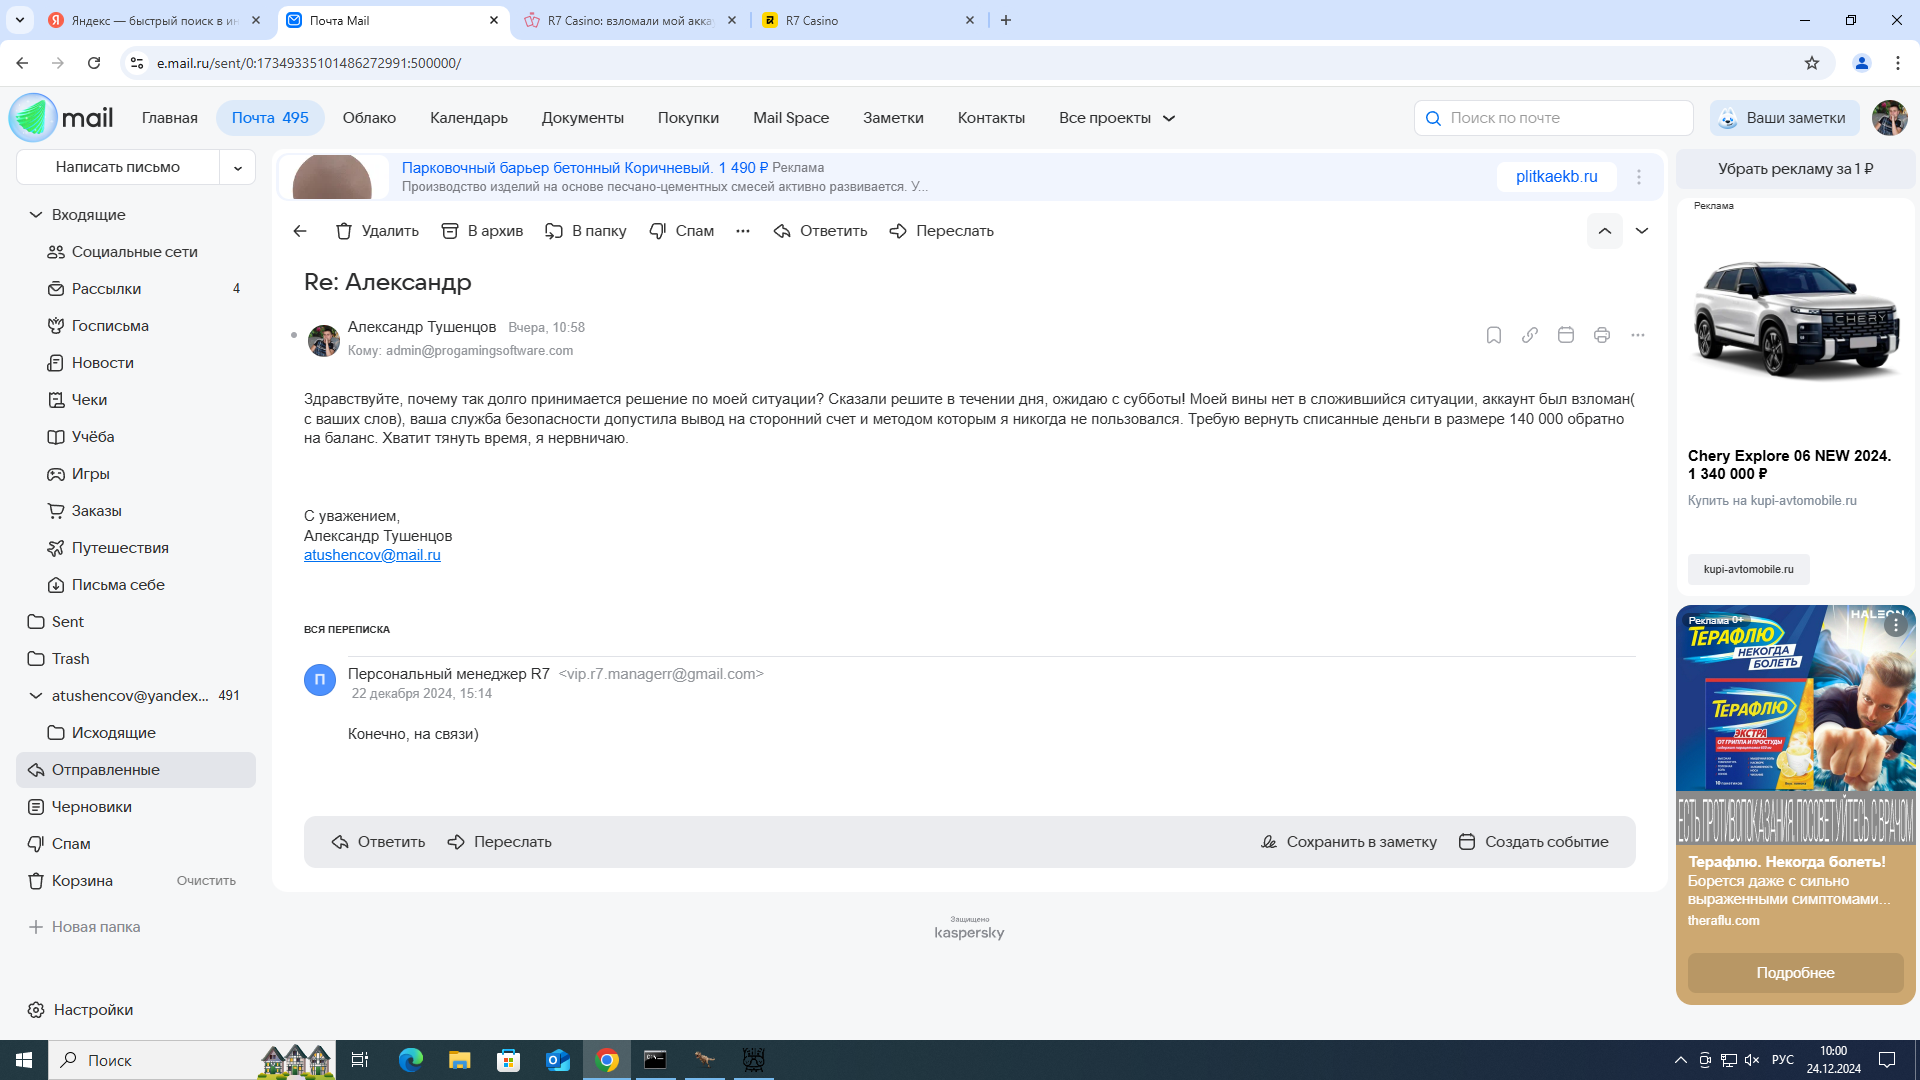
Task: Print the email using the printer icon
Action: point(1602,335)
